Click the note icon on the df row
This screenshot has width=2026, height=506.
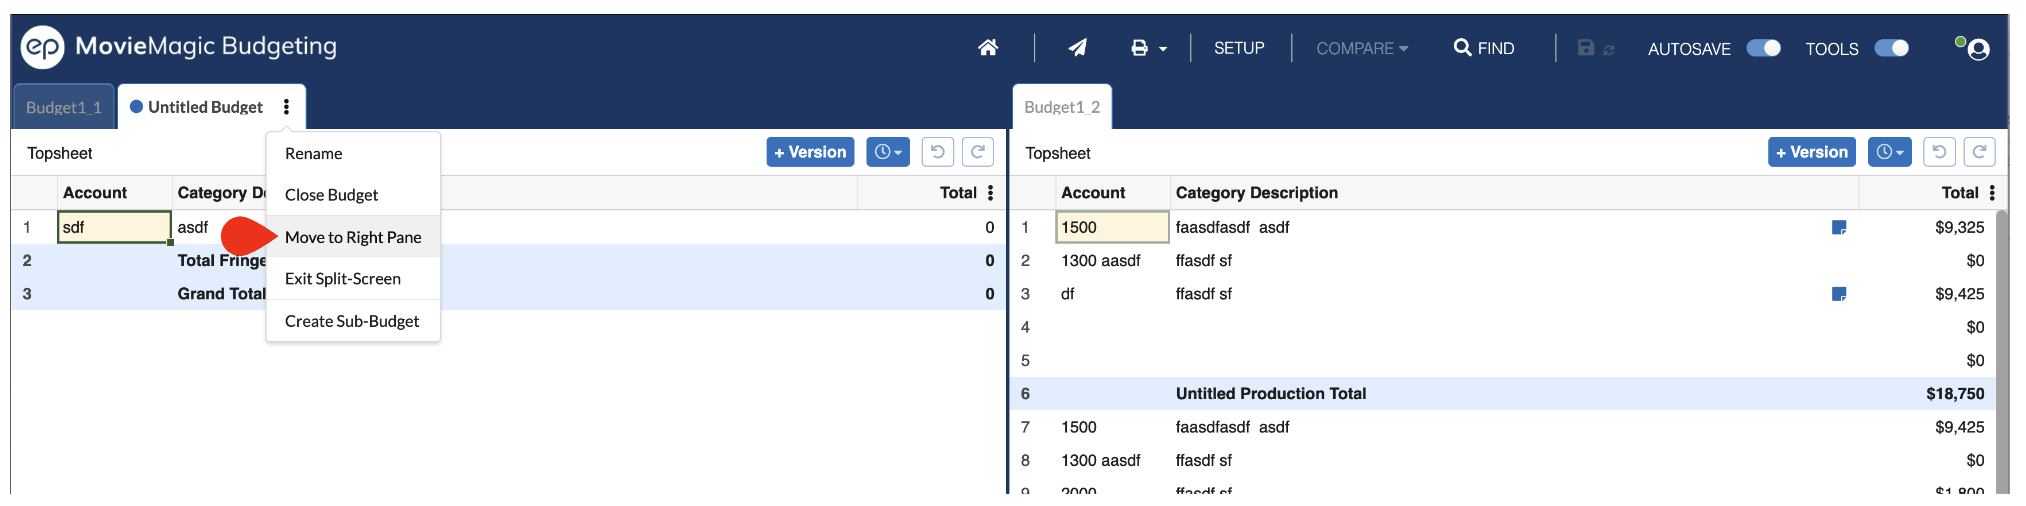coord(1838,294)
